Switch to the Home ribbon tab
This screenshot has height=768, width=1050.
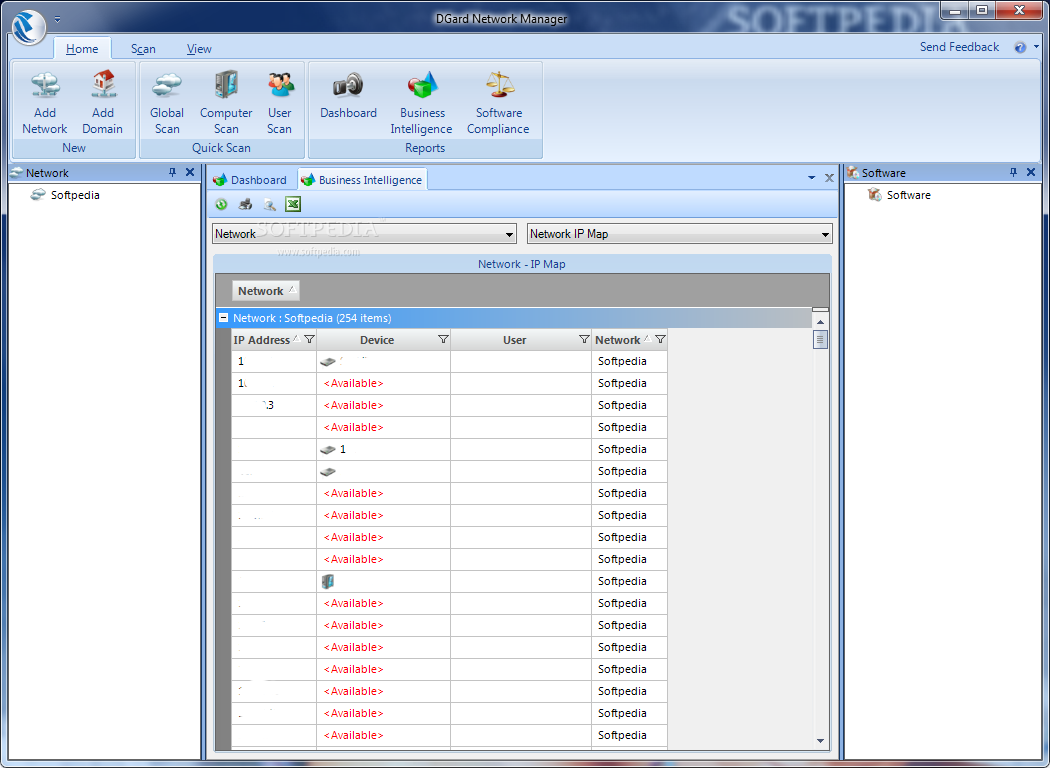pos(82,49)
